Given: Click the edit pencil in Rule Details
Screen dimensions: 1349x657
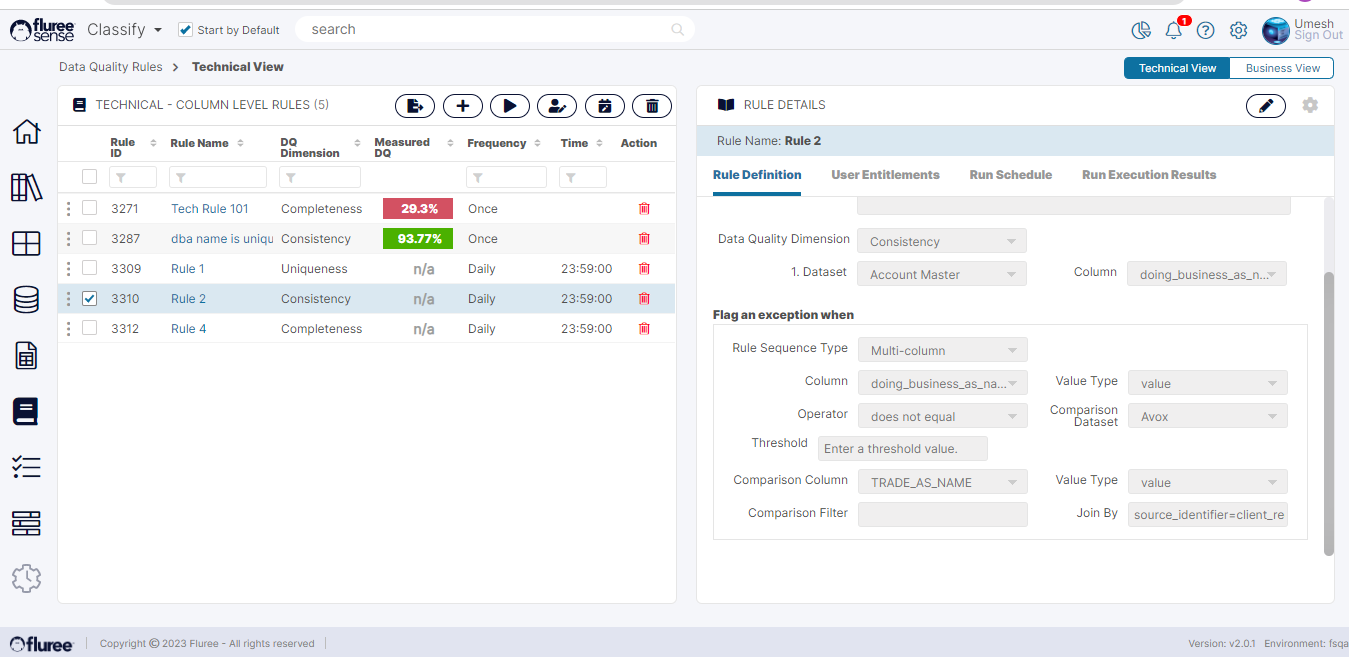Looking at the screenshot, I should point(1265,106).
